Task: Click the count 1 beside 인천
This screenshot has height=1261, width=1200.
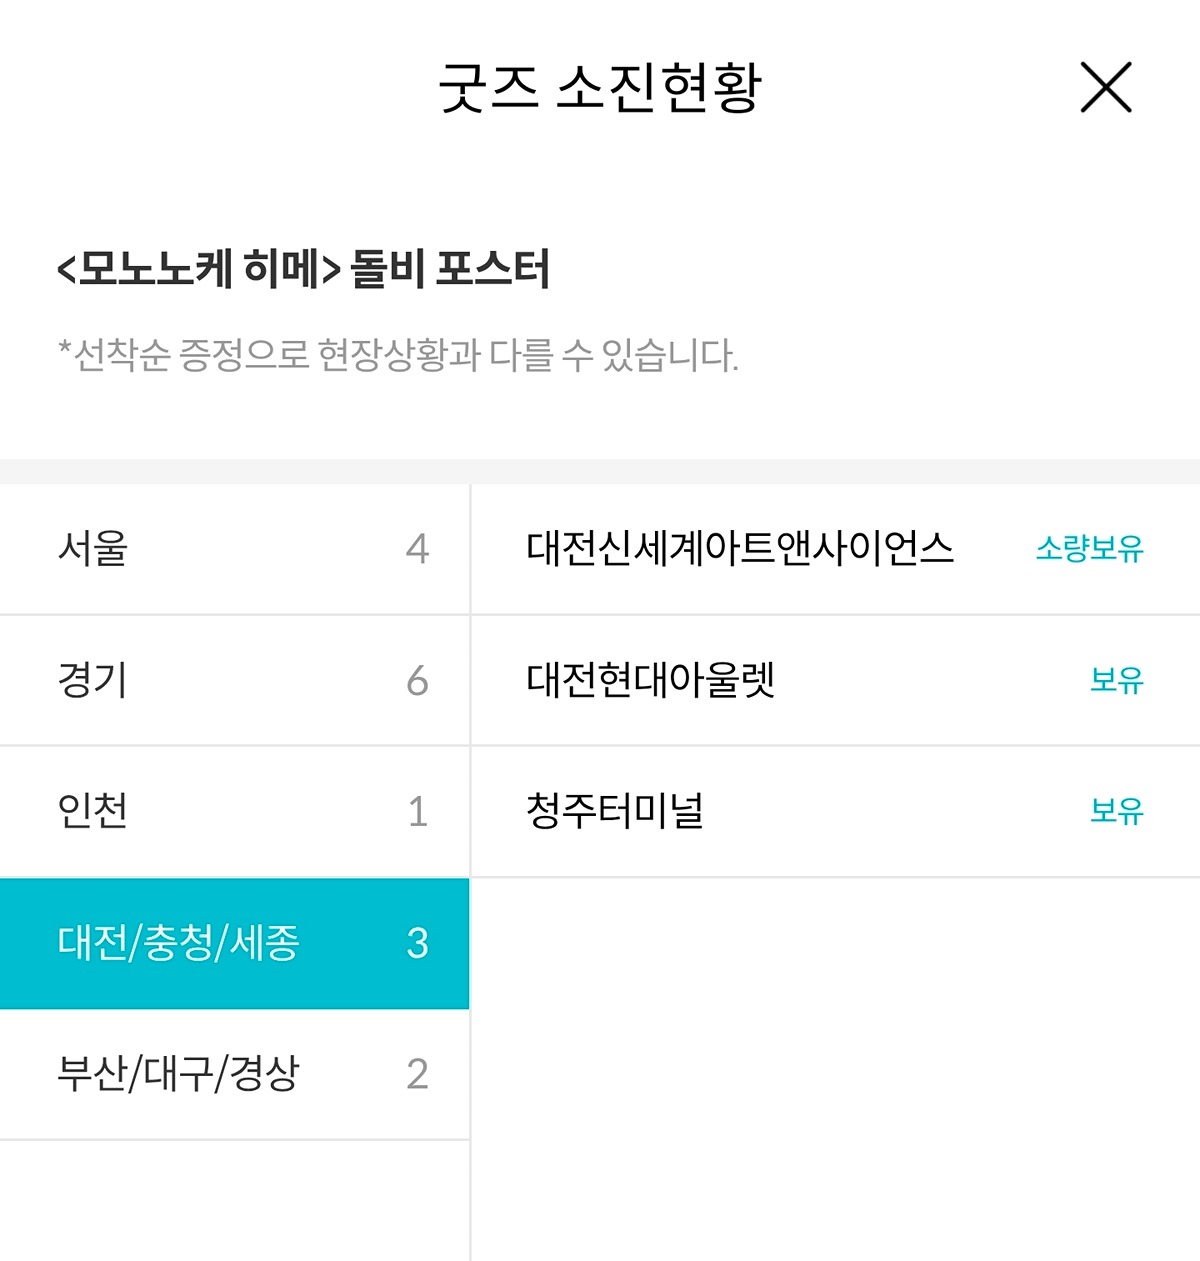Action: click(418, 812)
